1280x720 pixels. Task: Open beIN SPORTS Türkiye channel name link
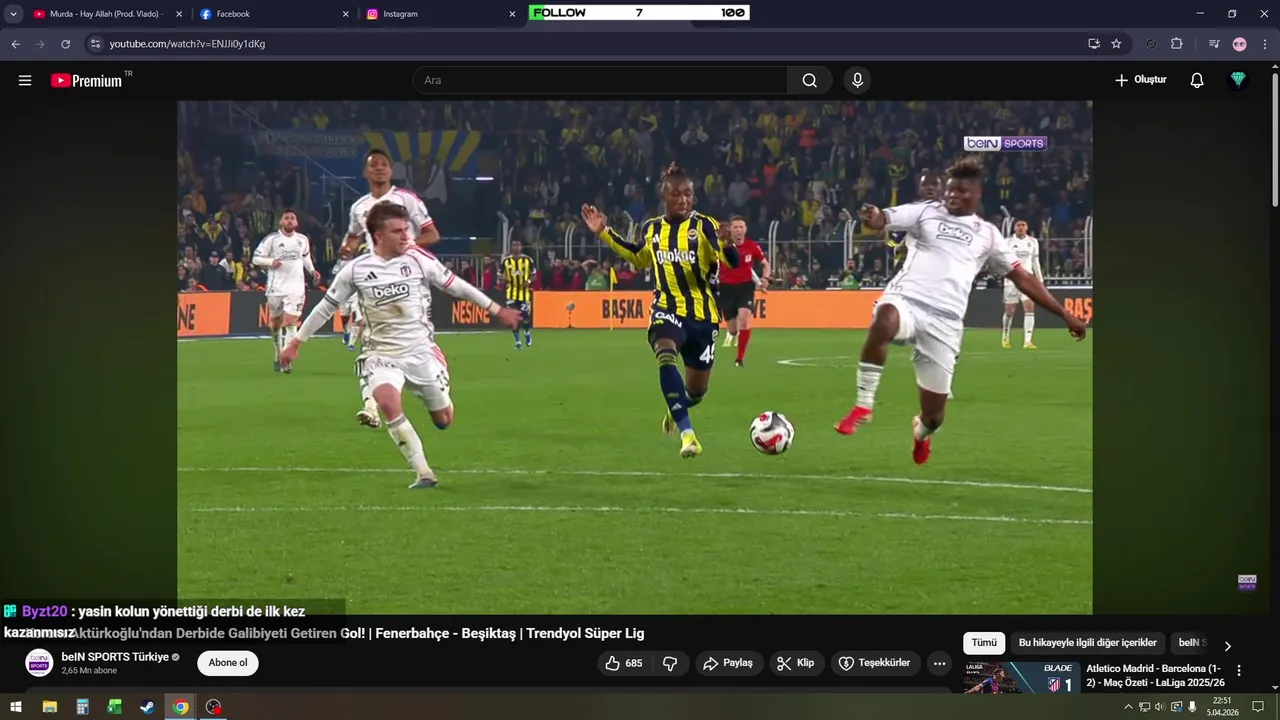[x=115, y=657]
